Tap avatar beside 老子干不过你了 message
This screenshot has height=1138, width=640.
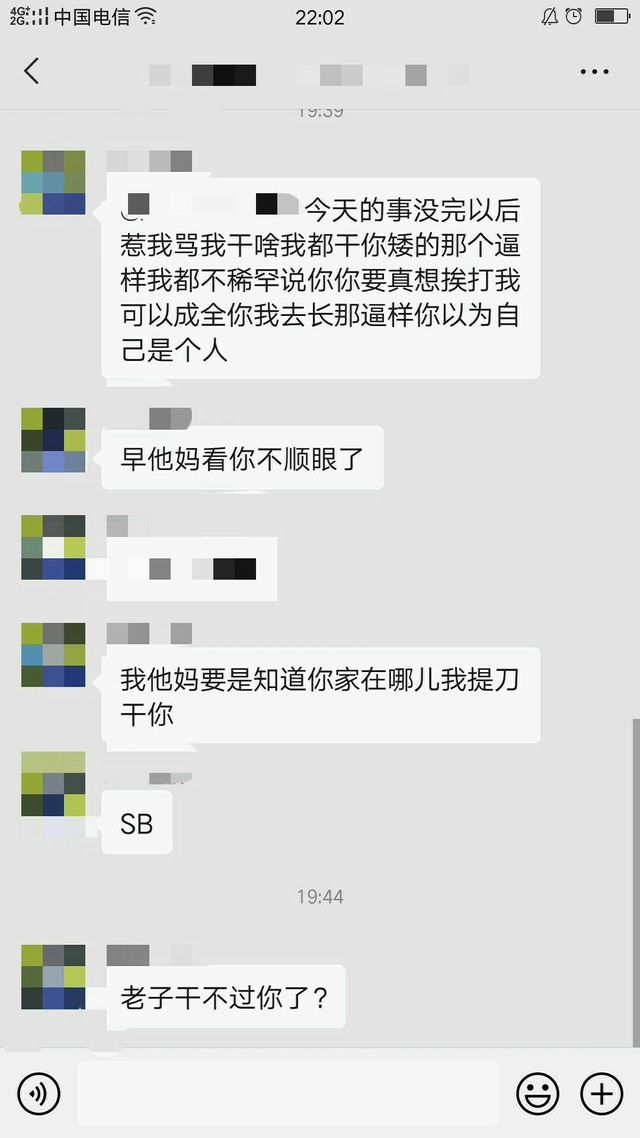coord(53,977)
